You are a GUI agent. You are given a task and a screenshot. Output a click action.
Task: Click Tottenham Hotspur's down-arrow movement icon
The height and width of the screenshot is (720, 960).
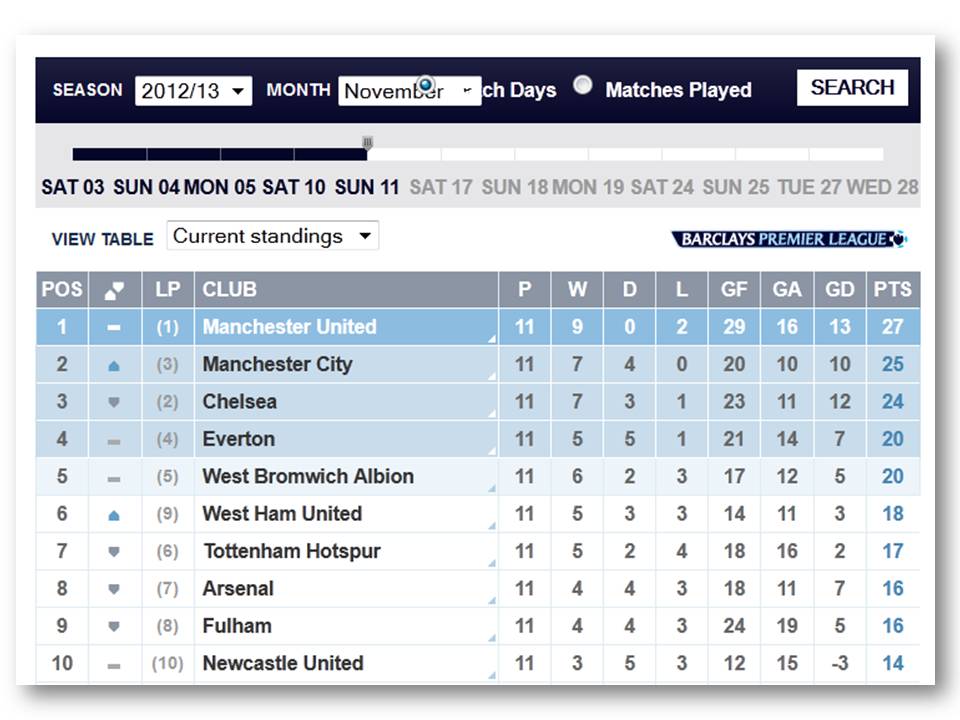[114, 552]
